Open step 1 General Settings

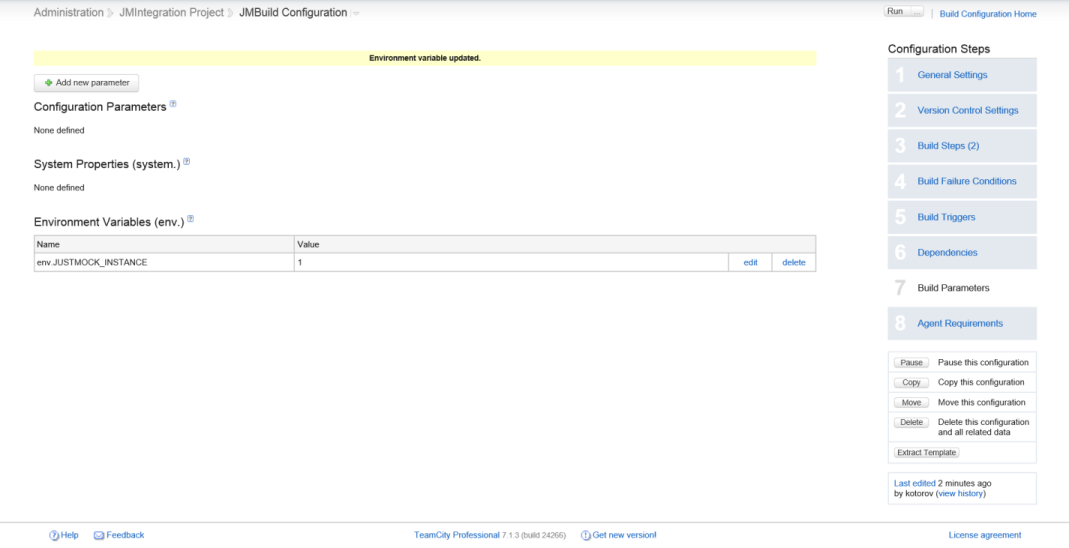tap(962, 75)
